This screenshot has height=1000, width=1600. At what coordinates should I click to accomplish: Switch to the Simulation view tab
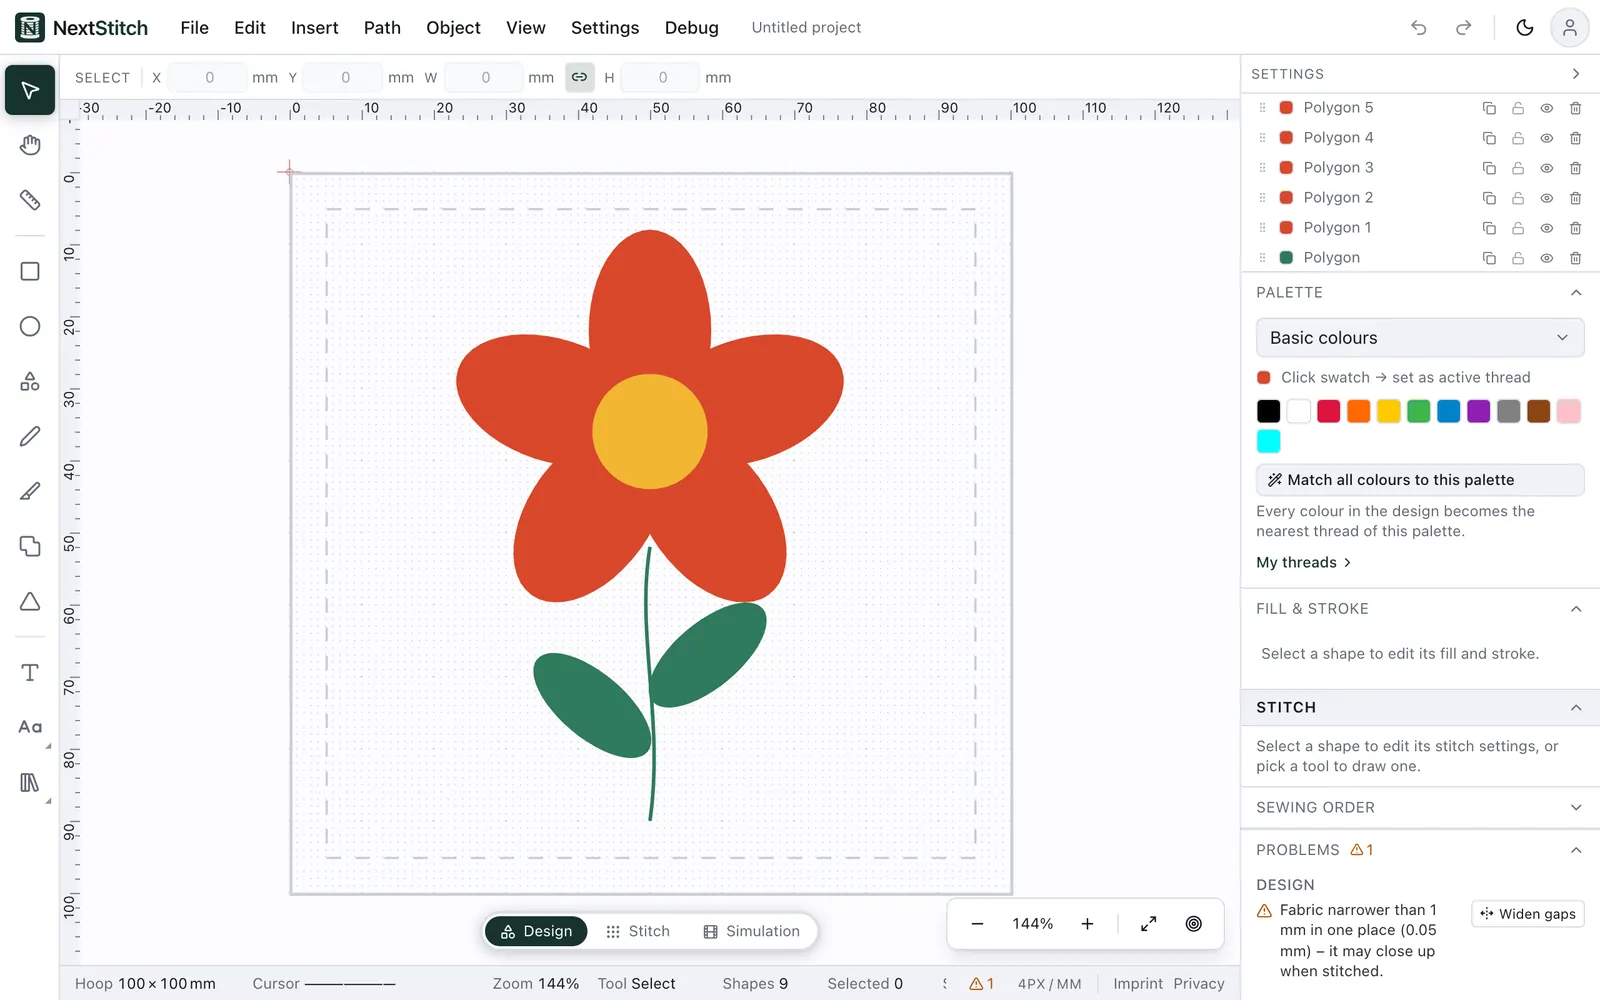(x=752, y=931)
